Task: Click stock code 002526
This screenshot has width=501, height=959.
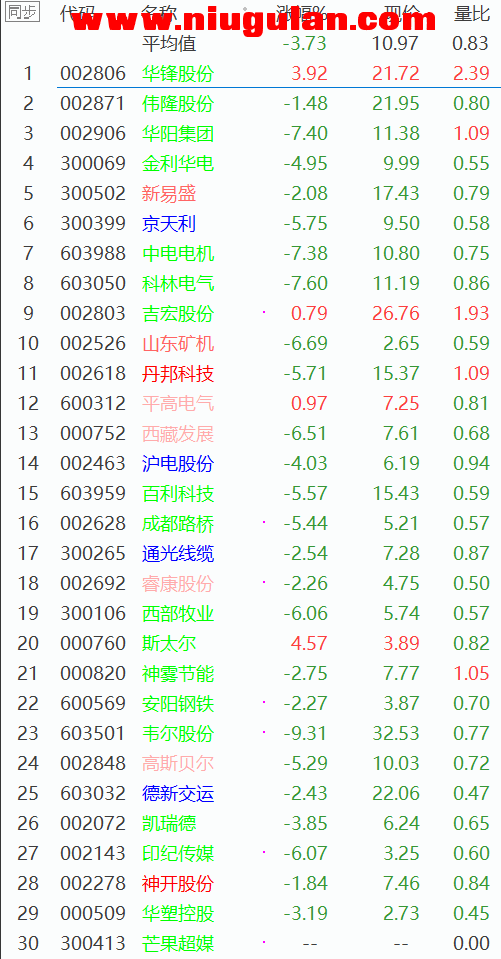Action: tap(93, 344)
